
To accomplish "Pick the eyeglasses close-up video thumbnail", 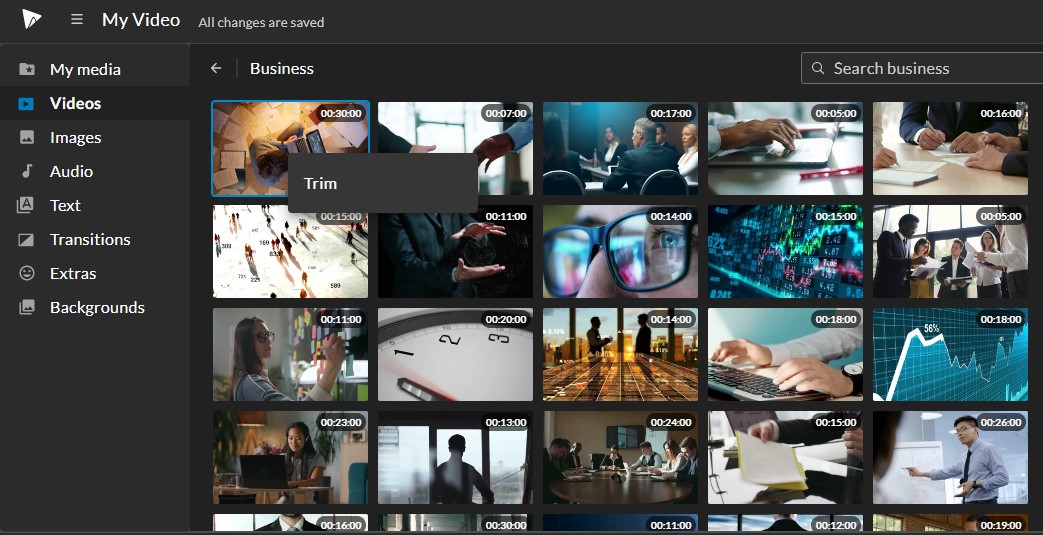I will 620,252.
